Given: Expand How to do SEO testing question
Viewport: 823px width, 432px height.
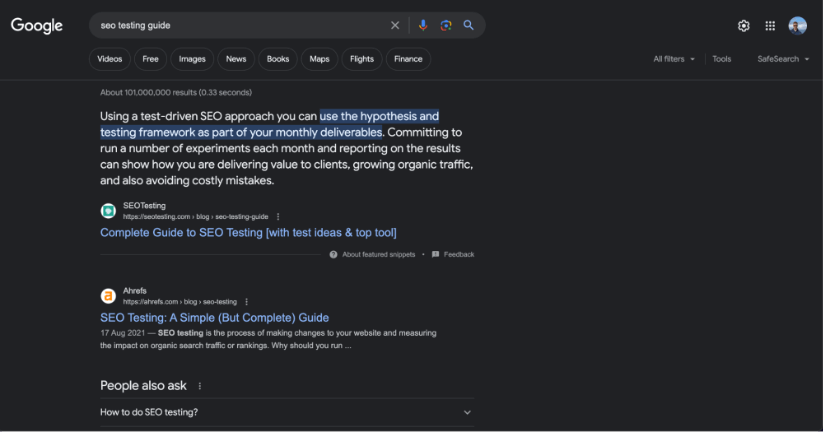Looking at the screenshot, I should coord(287,413).
